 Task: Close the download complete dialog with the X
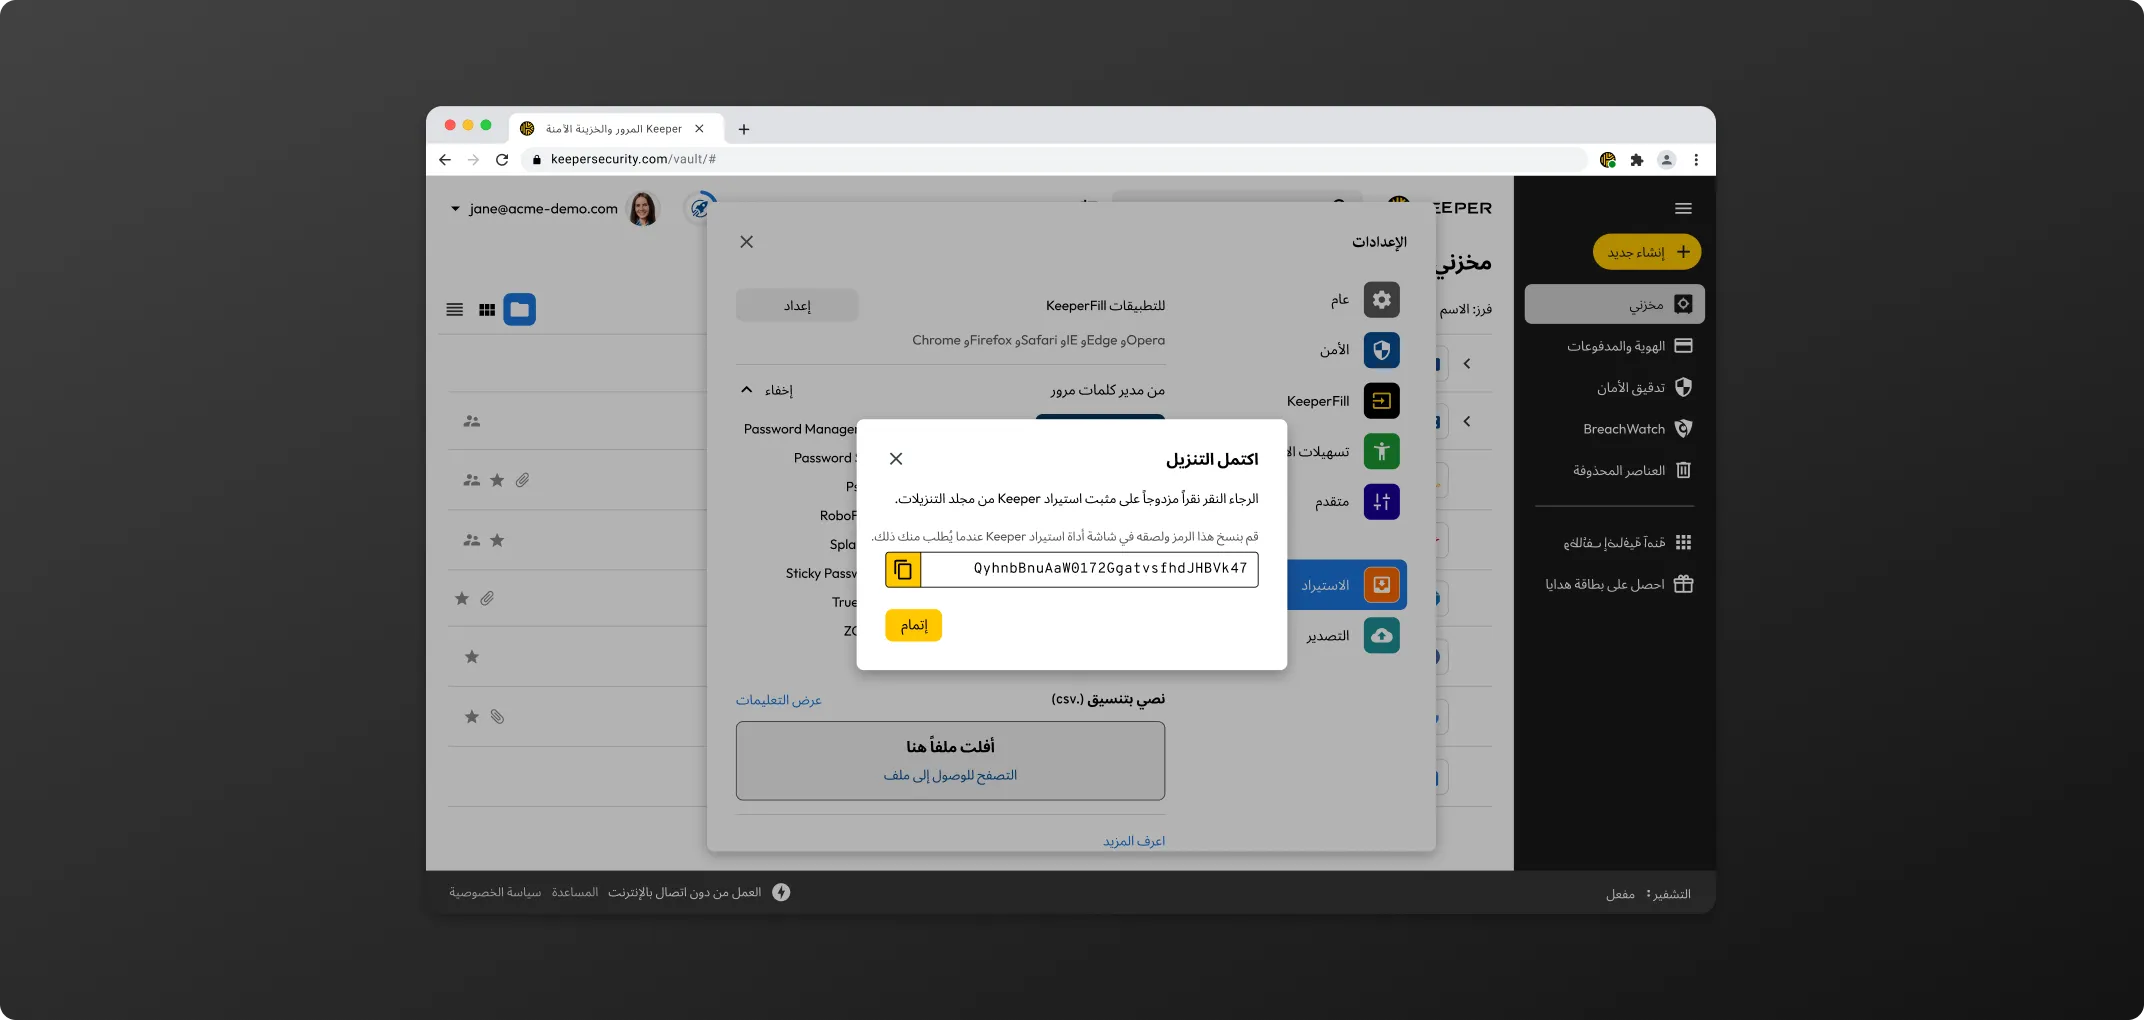[x=896, y=459]
